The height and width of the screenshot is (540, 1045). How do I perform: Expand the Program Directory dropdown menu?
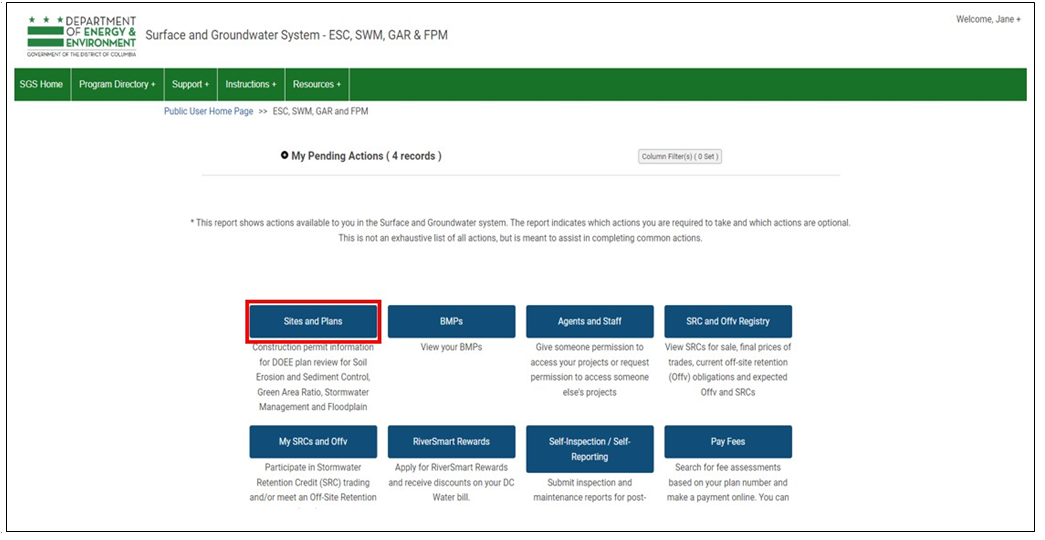pos(116,85)
